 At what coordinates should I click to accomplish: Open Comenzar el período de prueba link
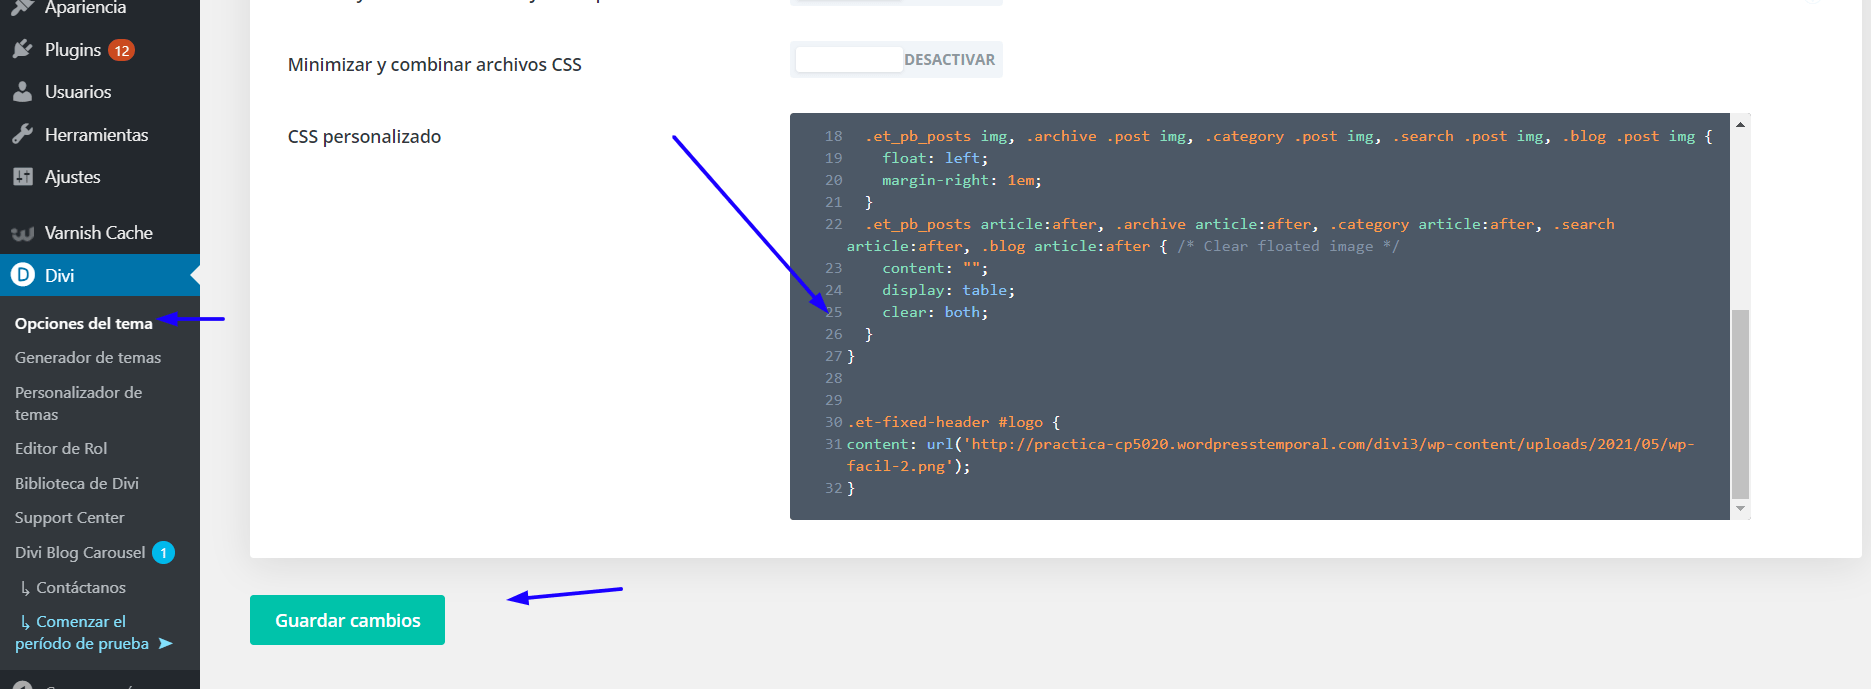click(x=82, y=632)
